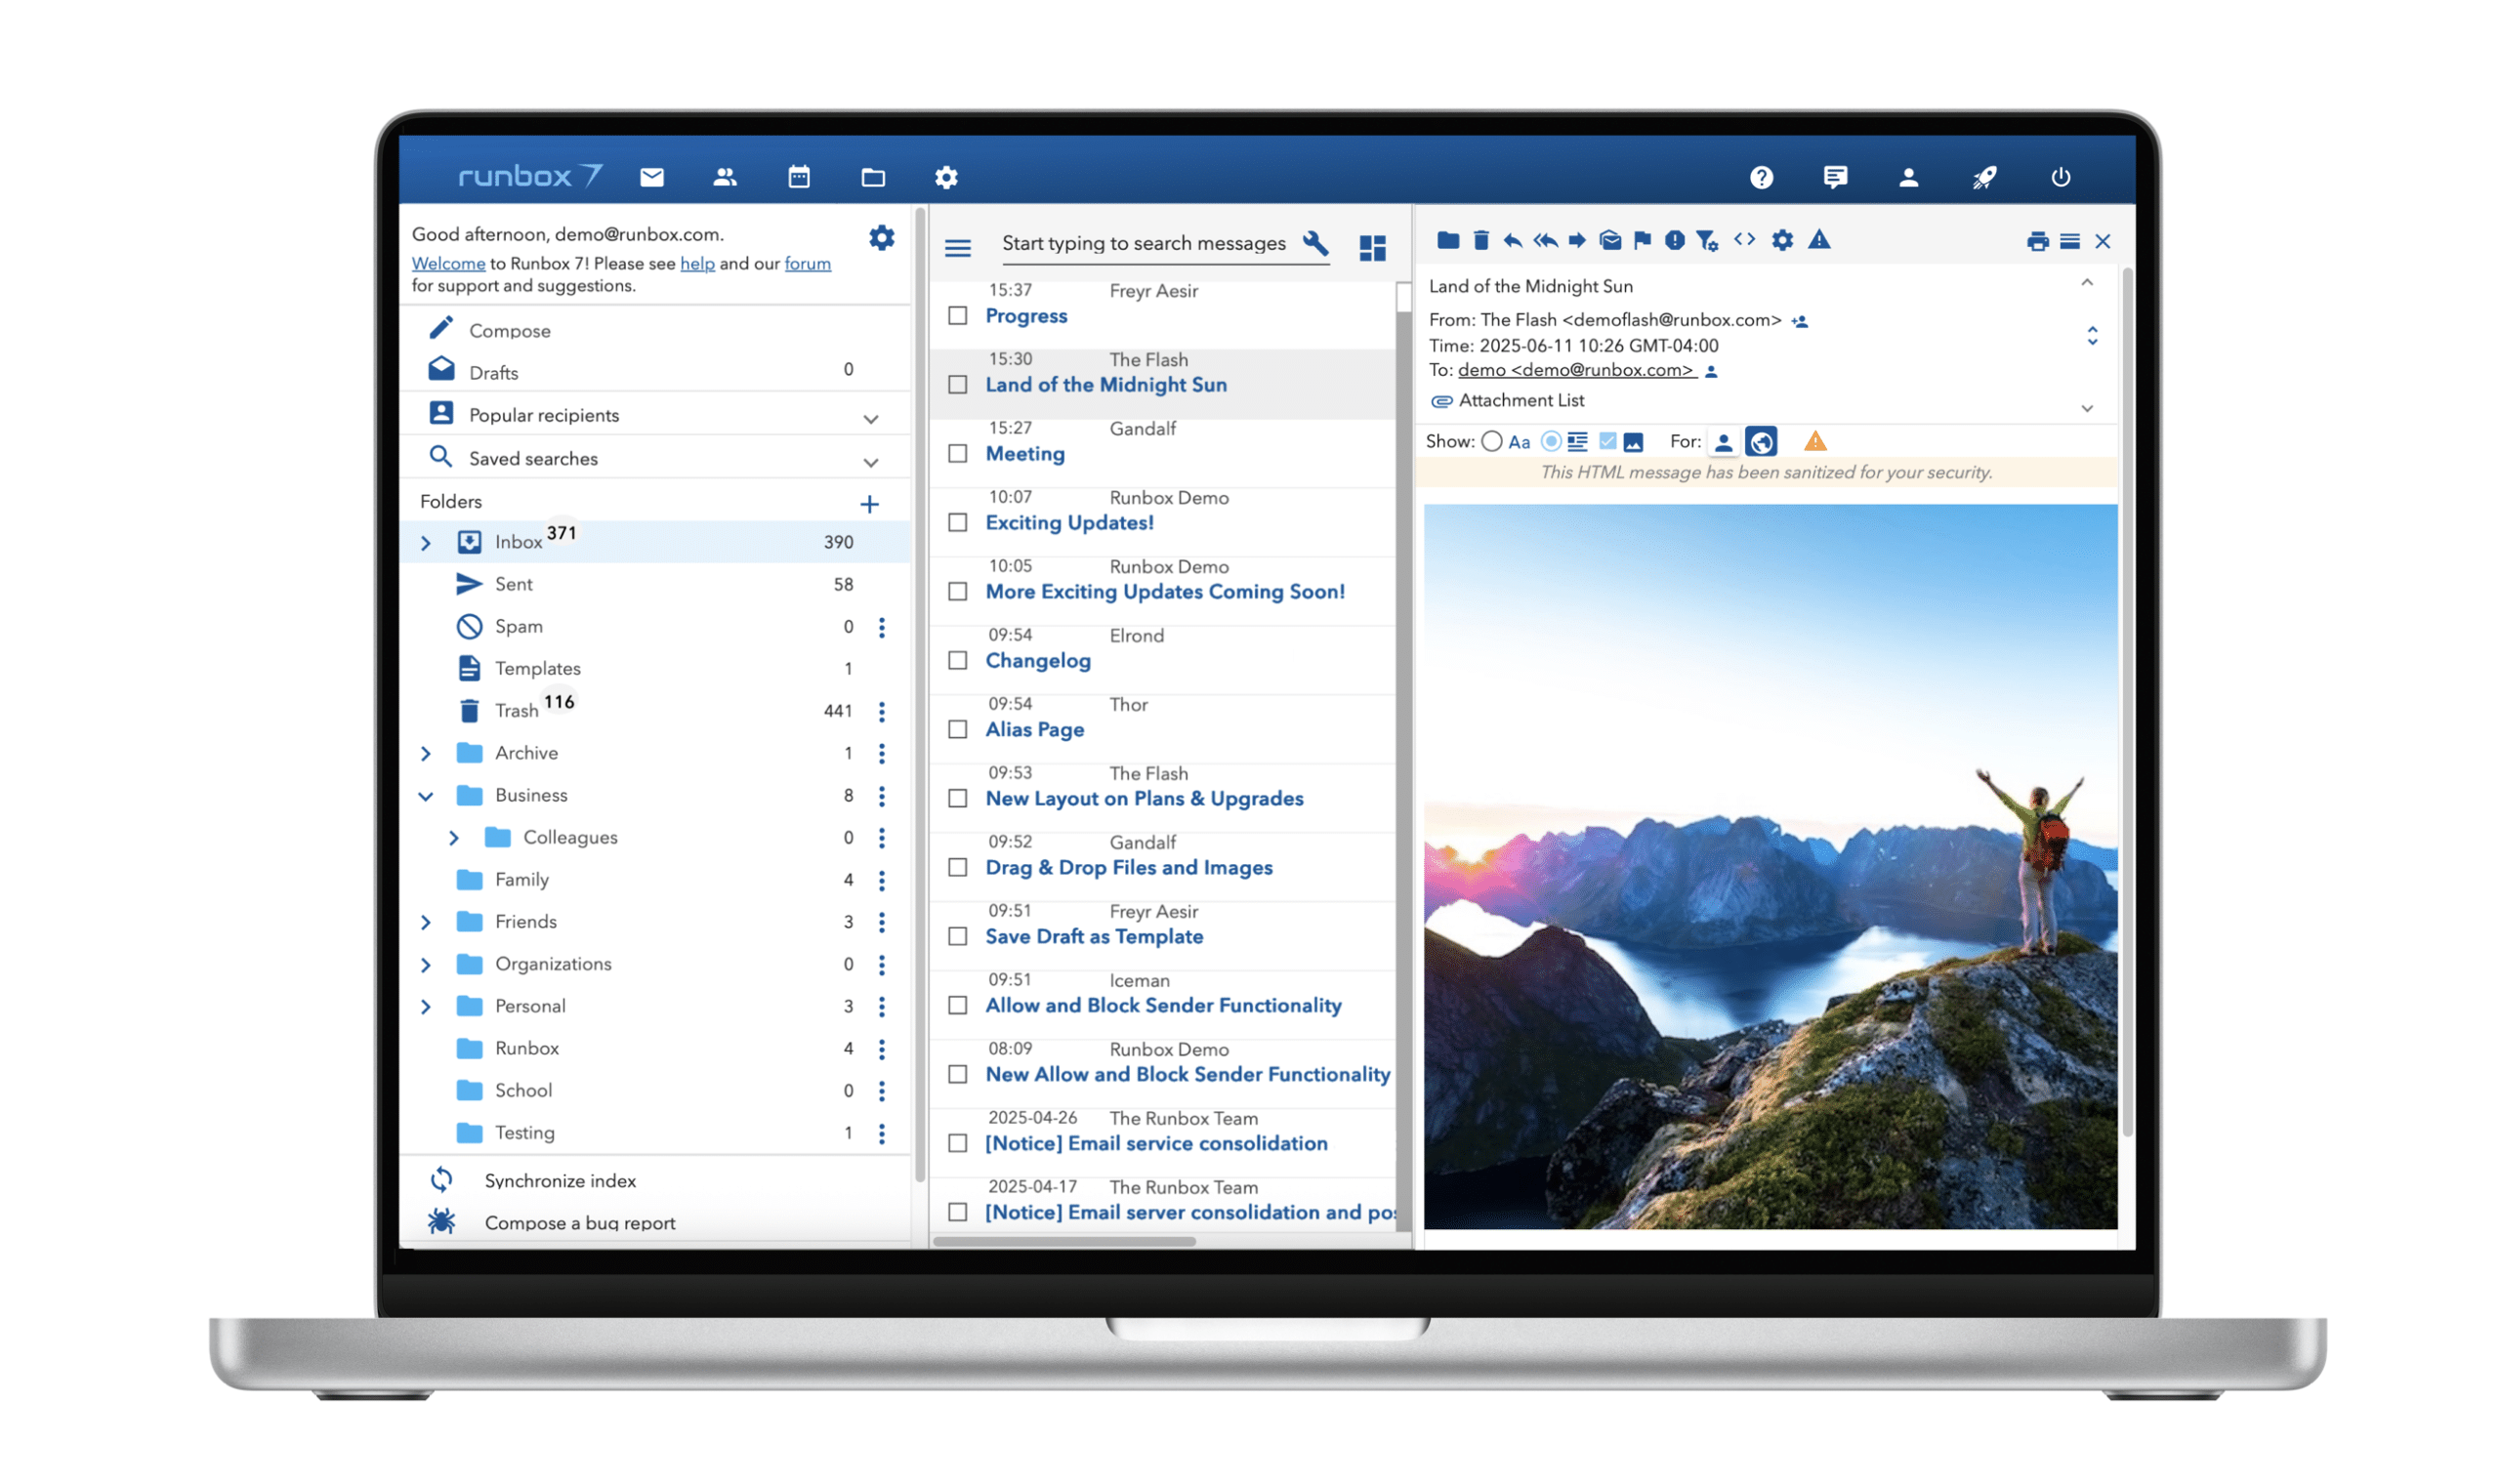View HTML source with code brackets icon
The image size is (2500, 1484).
coord(1744,239)
